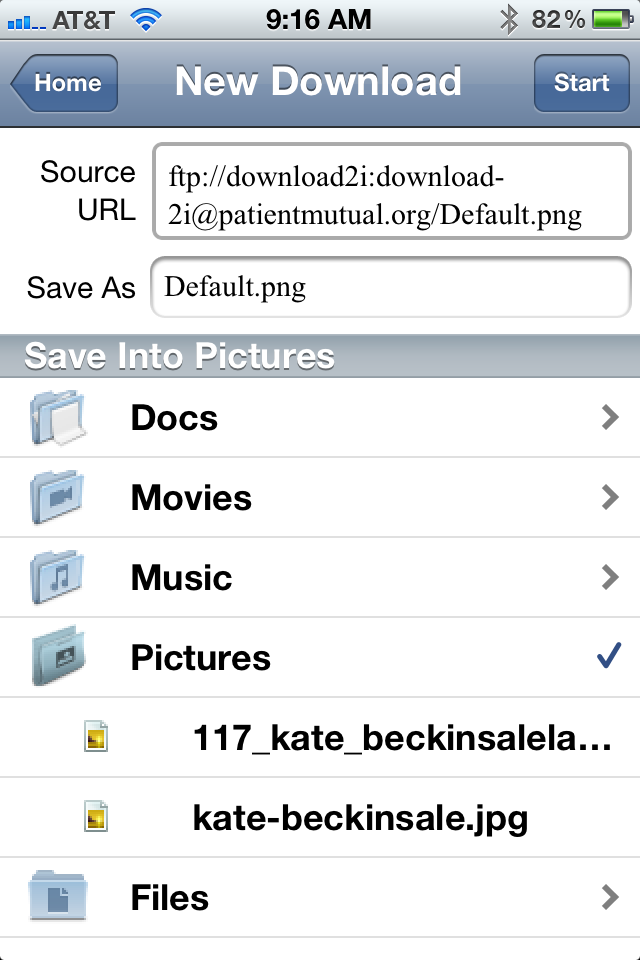The image size is (640, 960).
Task: Edit the Source URL field
Action: point(391,193)
